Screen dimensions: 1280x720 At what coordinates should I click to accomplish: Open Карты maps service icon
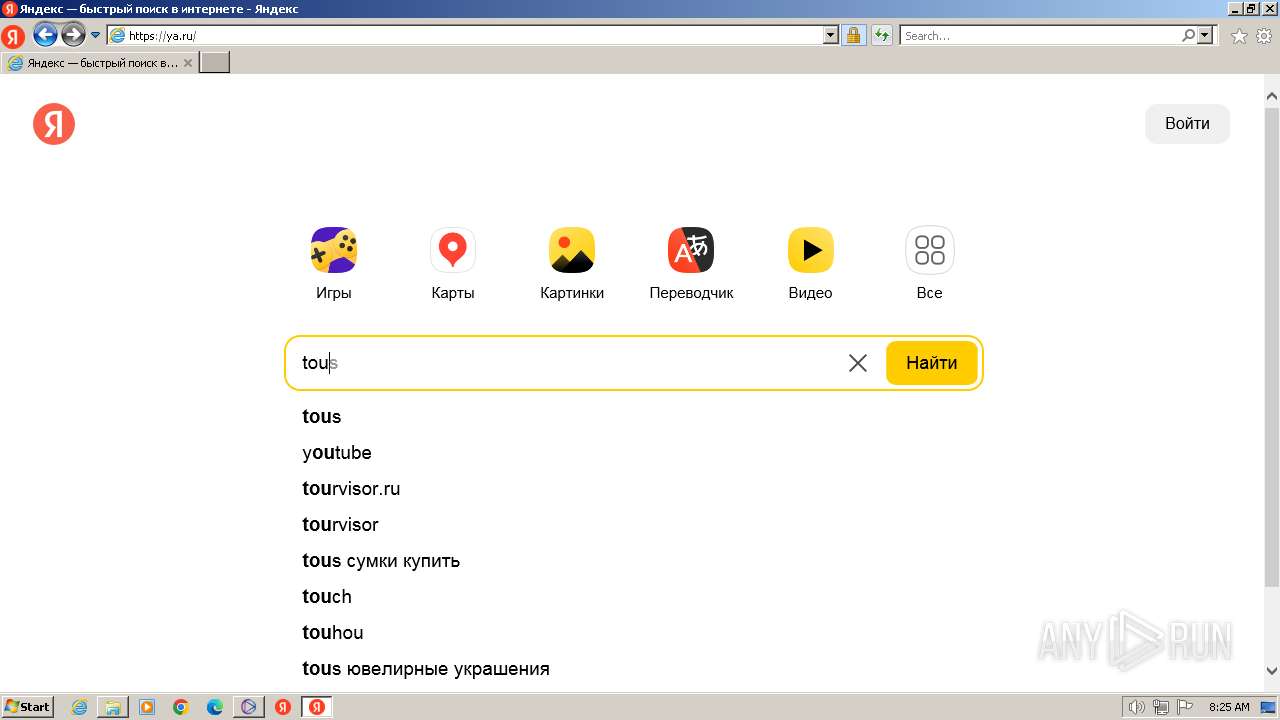click(453, 250)
